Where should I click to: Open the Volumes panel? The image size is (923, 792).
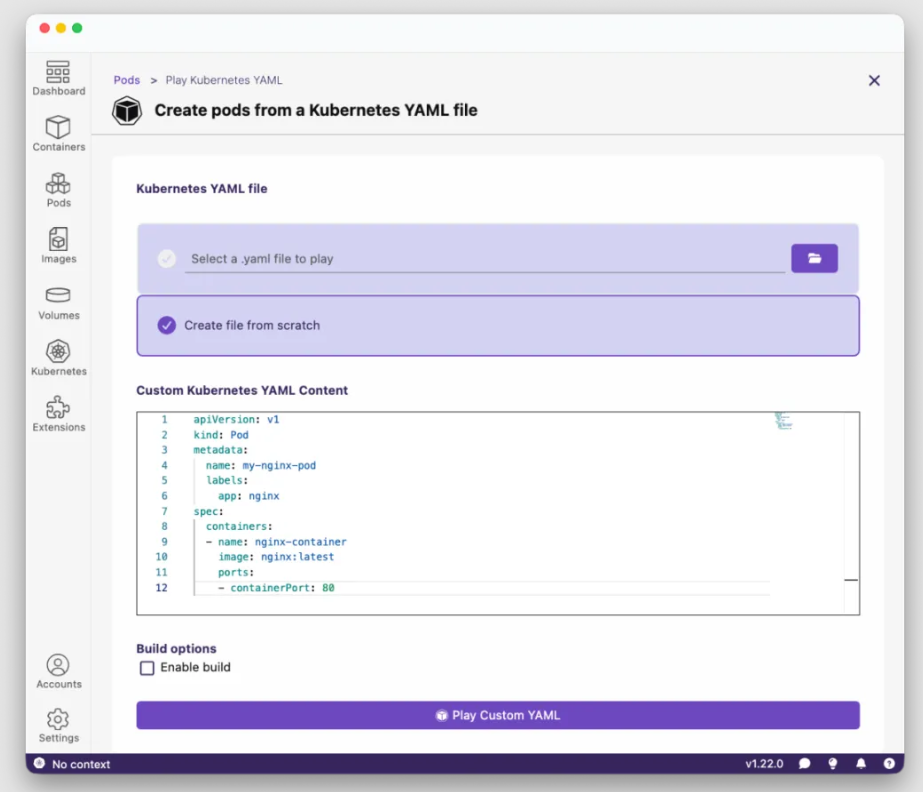tap(58, 301)
